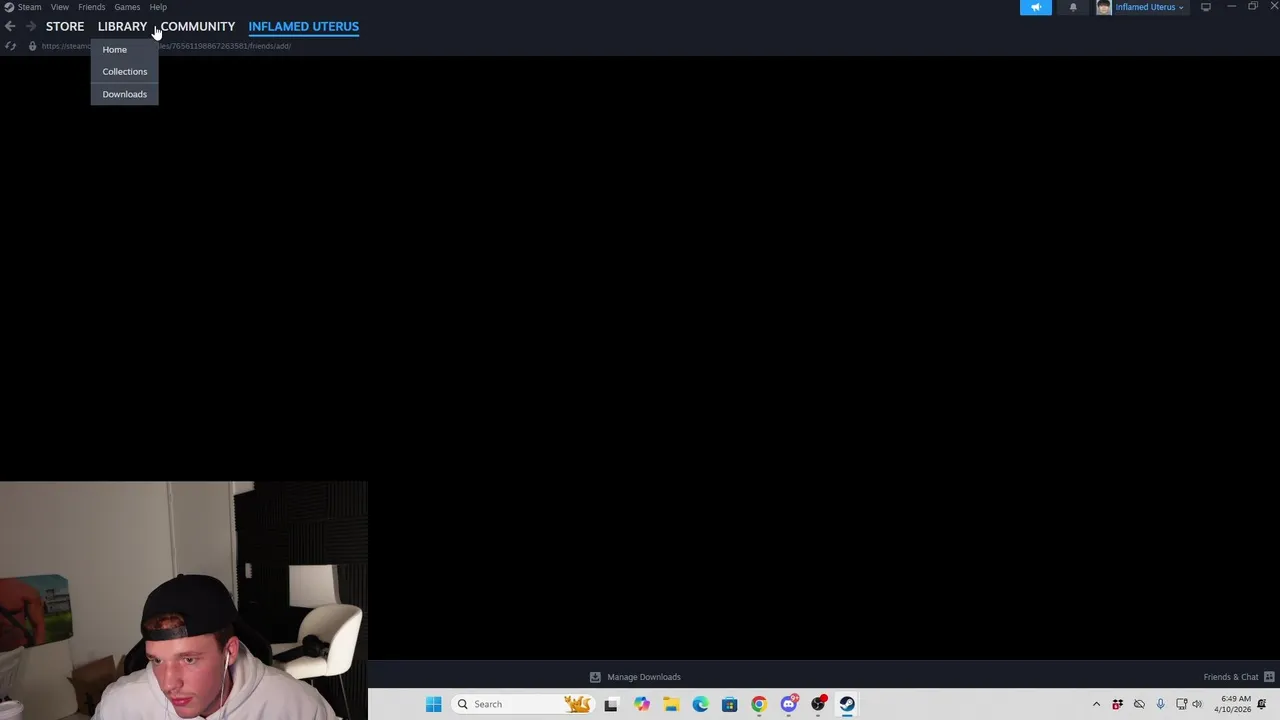The height and width of the screenshot is (720, 1280).
Task: Go forward using the forward arrow
Action: click(31, 26)
